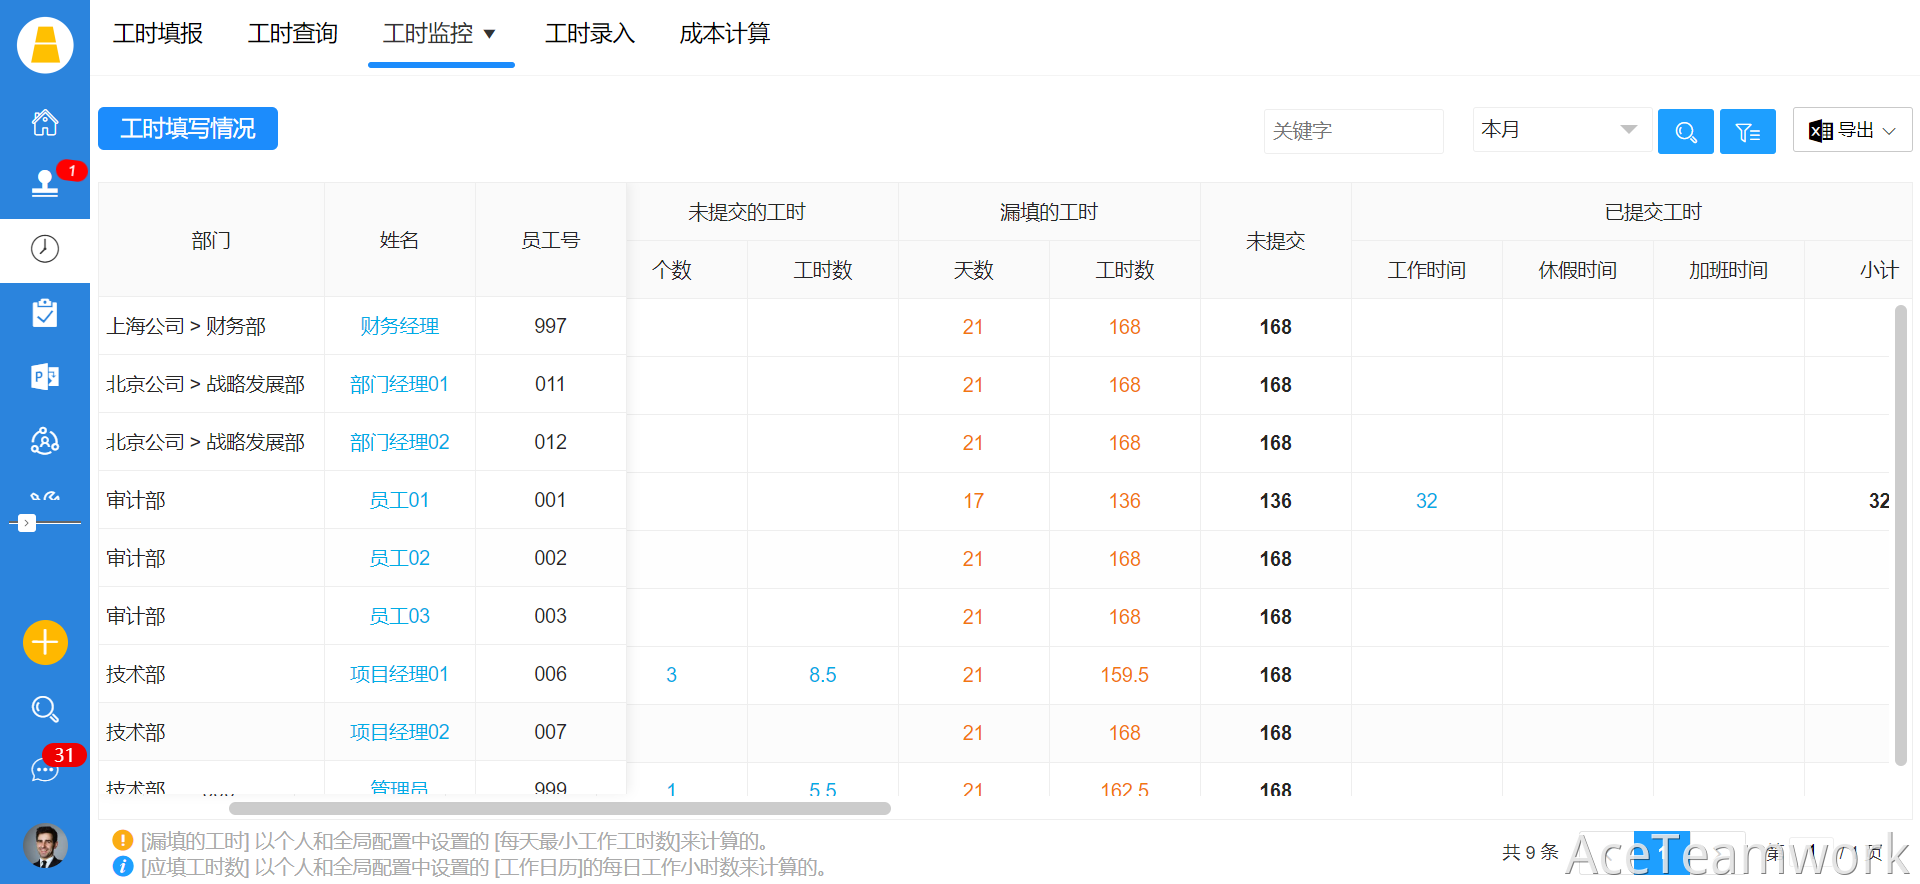Screen dimensions: 1920x884
Task: Open the project file icon in sidebar
Action: click(x=45, y=377)
